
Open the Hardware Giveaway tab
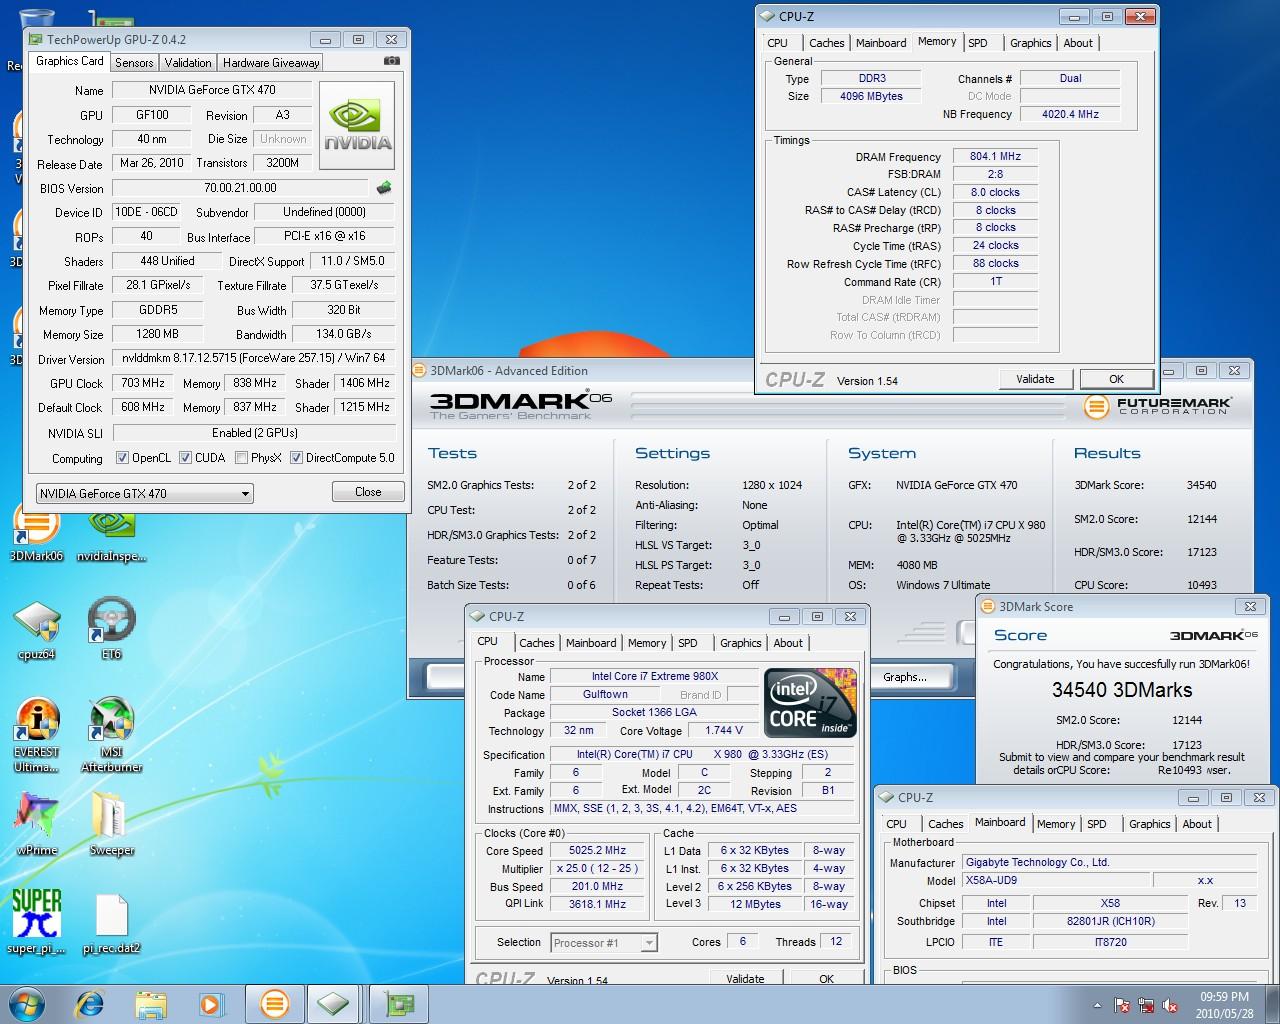coord(271,62)
